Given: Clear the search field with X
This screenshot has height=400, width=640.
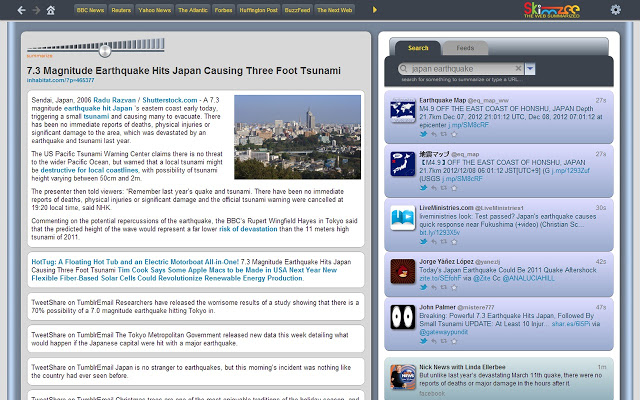Looking at the screenshot, I should click(x=518, y=68).
